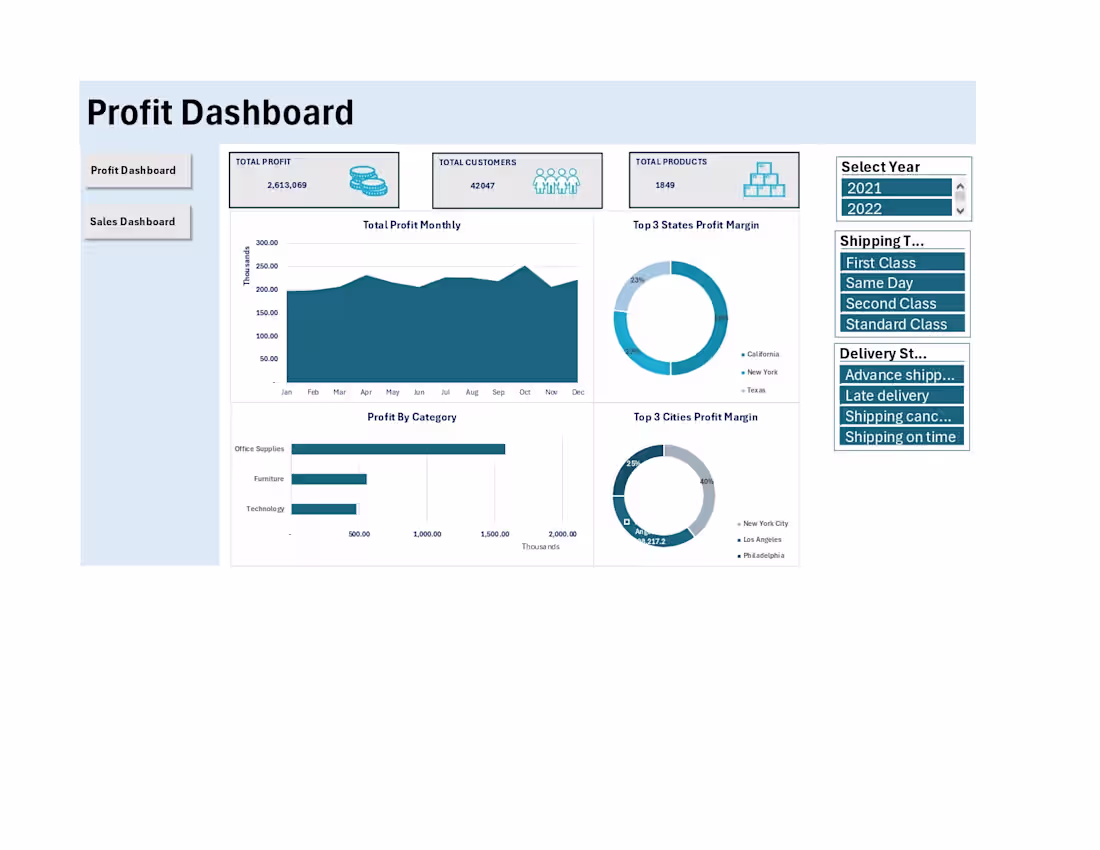Click the up arrow on Select Year slicer
1100x850 pixels.
click(959, 184)
